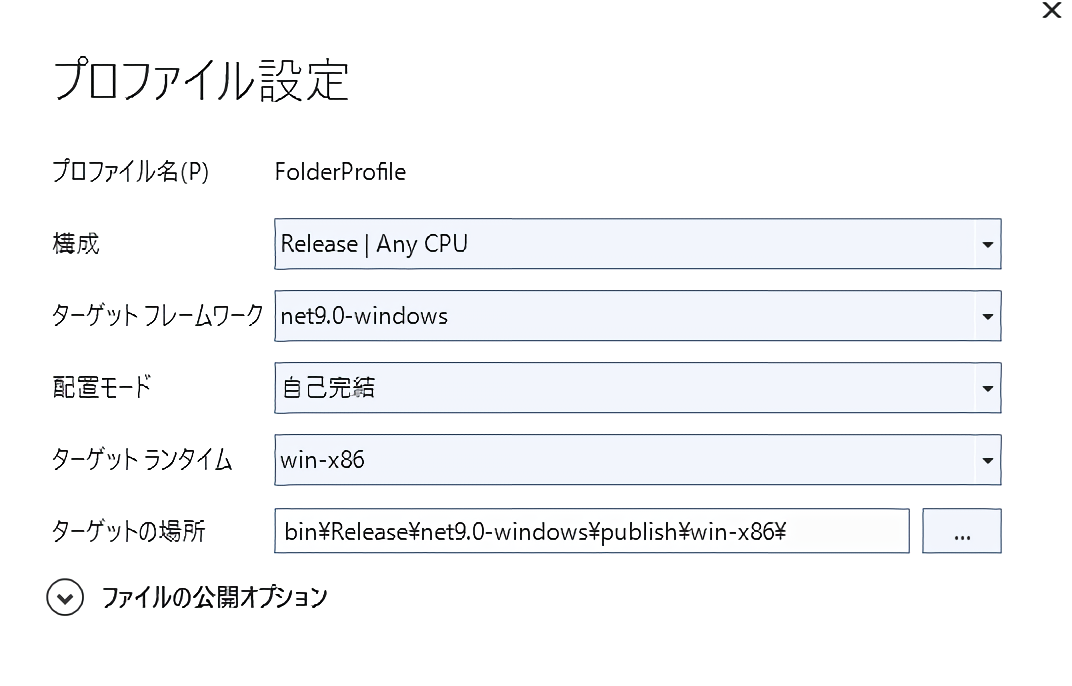Click the ターゲット ランタイム label
This screenshot has width=1072, height=686.
[142, 460]
